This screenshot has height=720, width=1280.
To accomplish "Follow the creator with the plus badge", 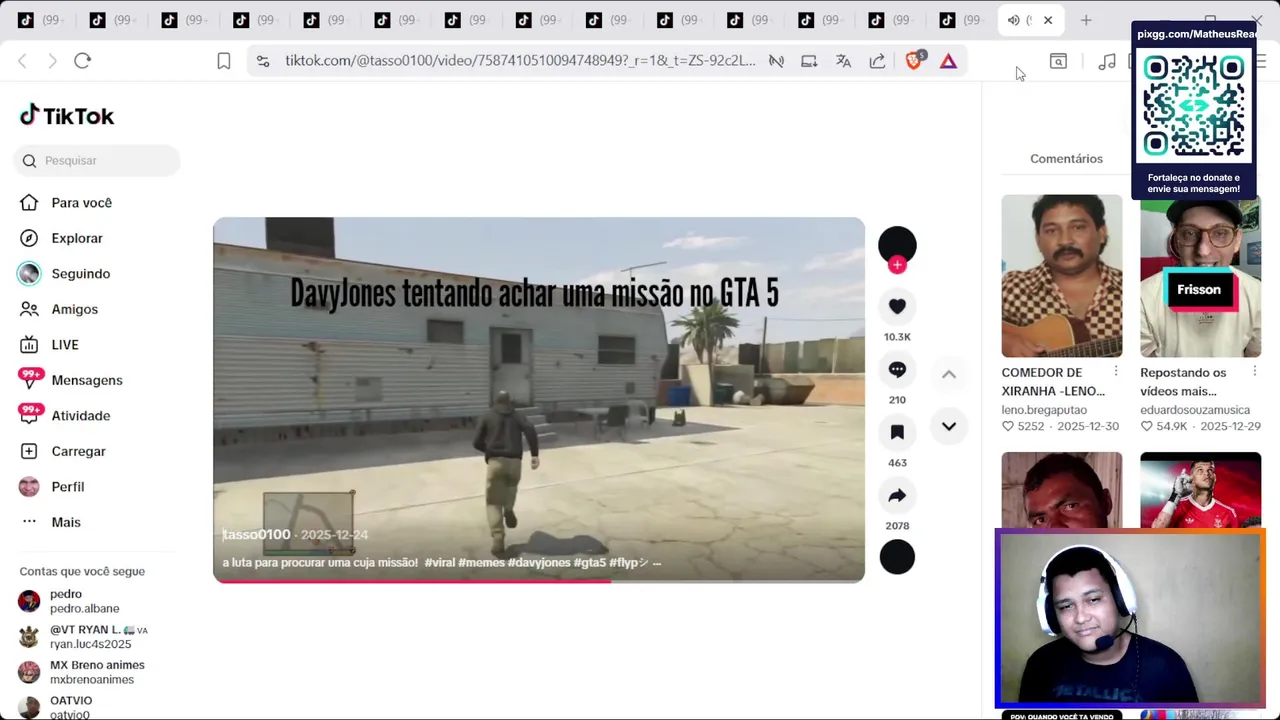I will point(897,265).
